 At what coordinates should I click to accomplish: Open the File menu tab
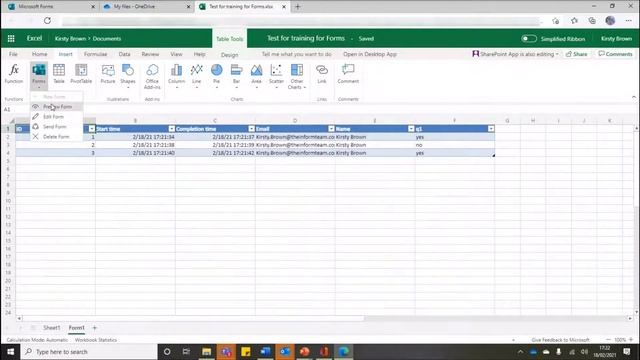click(13, 54)
